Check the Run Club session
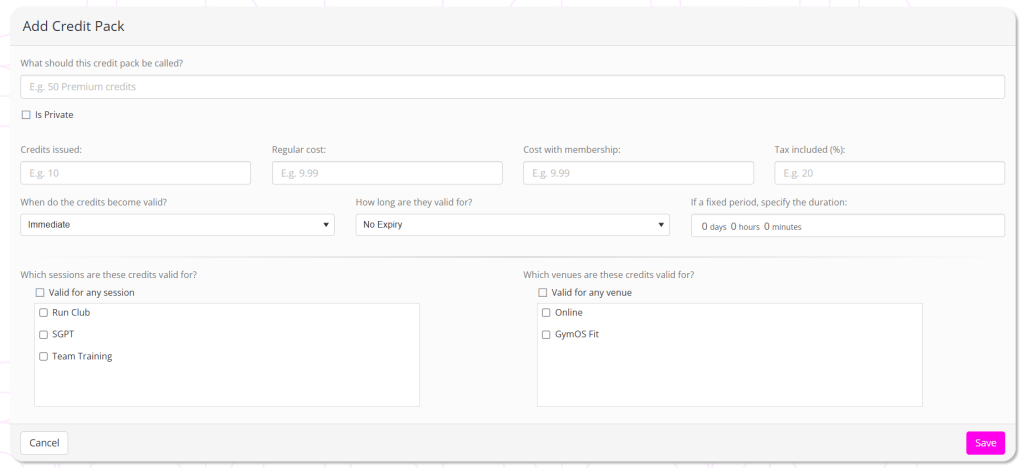 43,313
